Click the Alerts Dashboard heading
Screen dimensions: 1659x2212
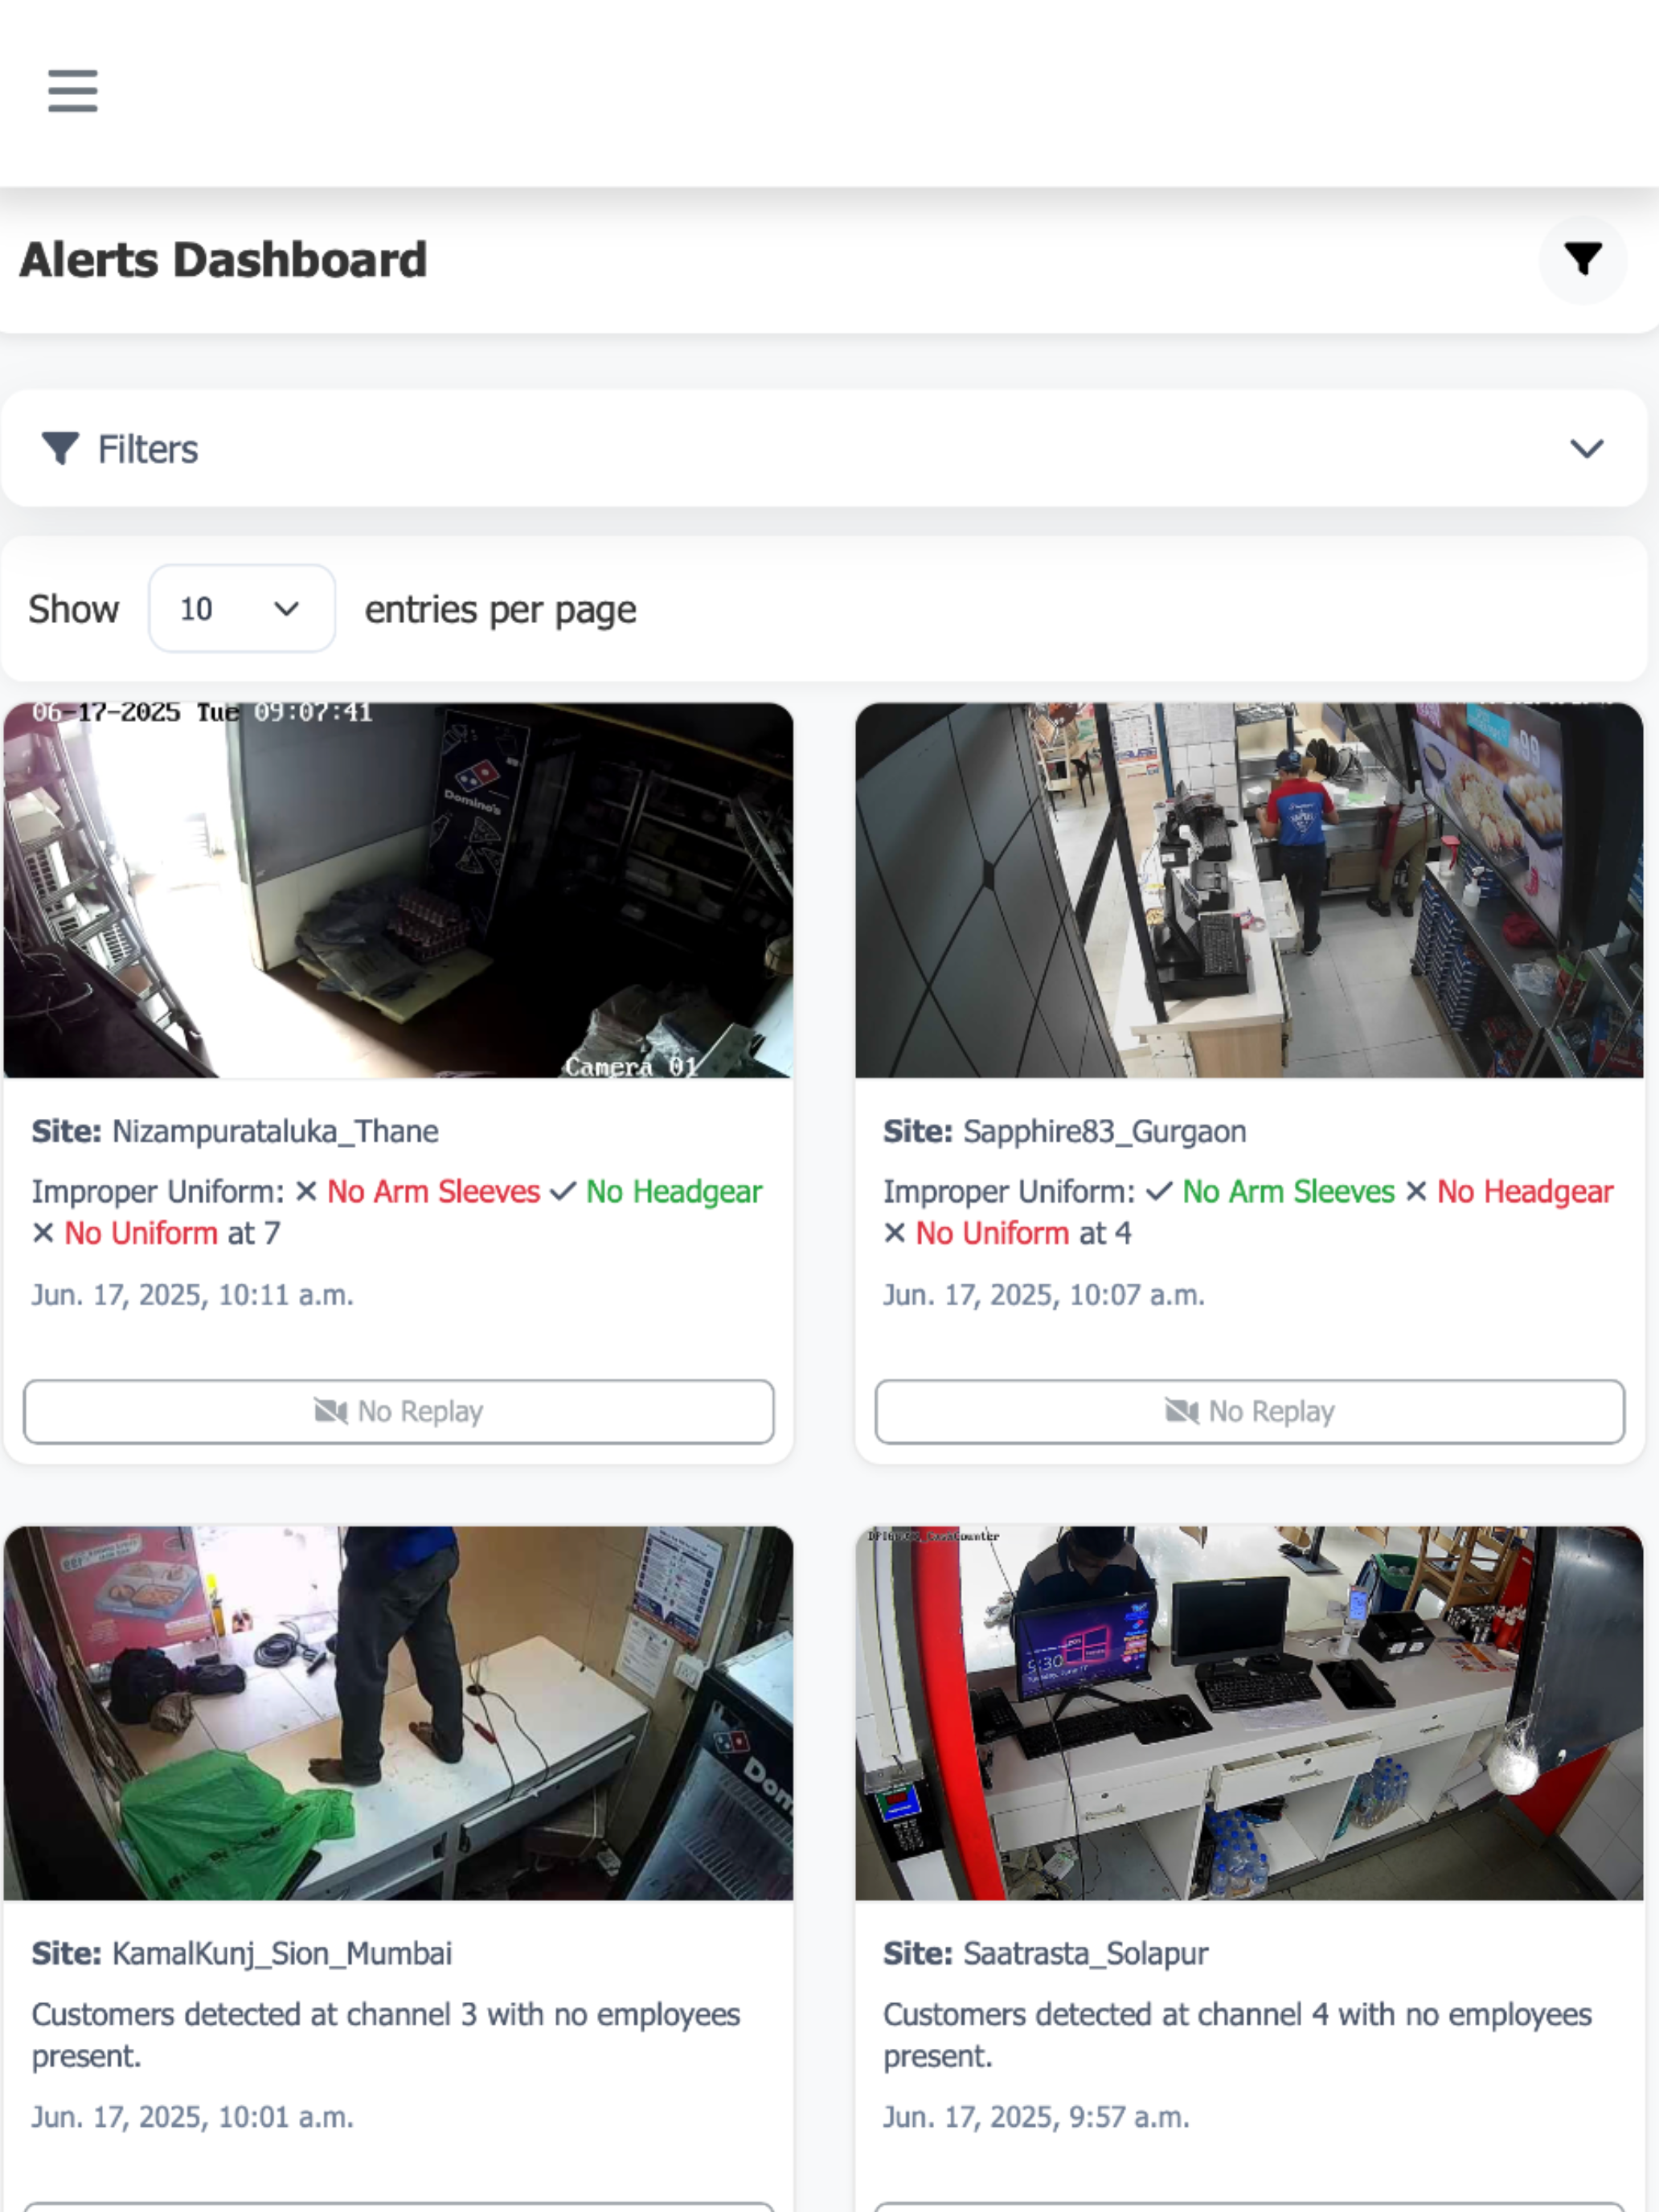223,260
